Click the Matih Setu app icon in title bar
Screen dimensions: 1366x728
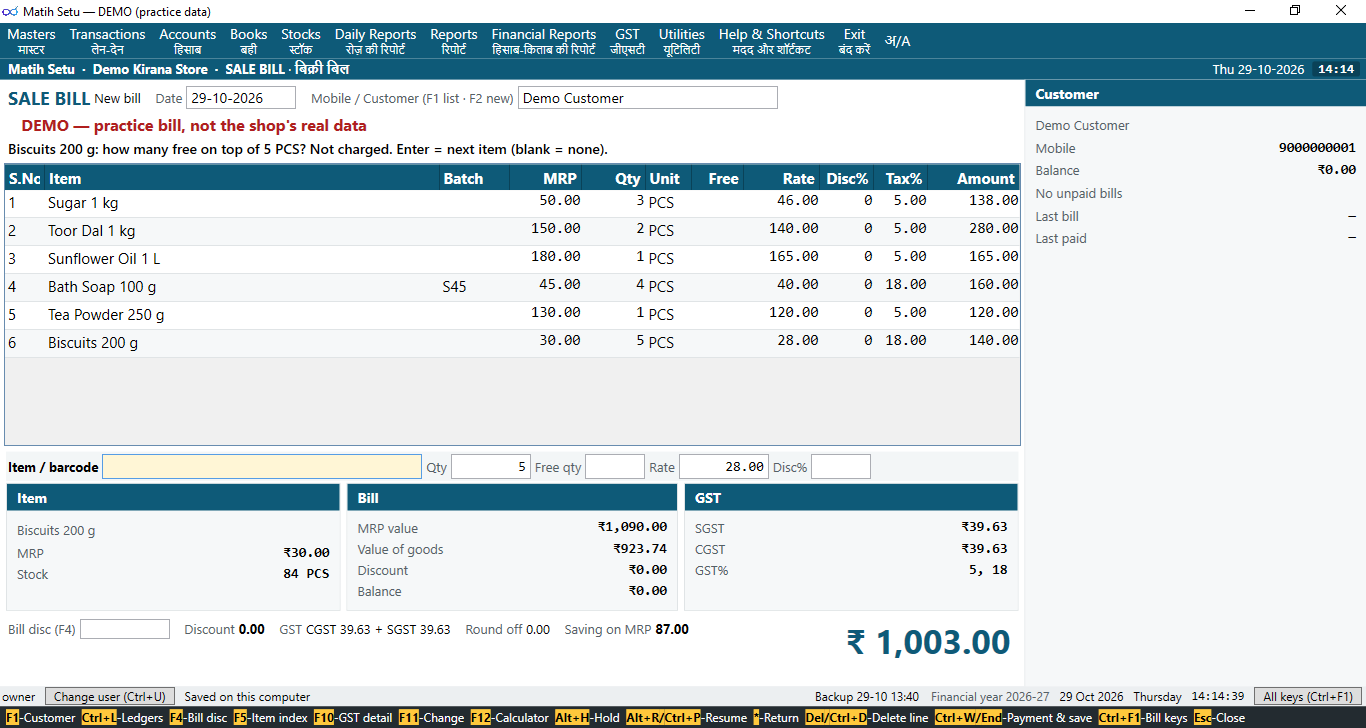point(11,11)
